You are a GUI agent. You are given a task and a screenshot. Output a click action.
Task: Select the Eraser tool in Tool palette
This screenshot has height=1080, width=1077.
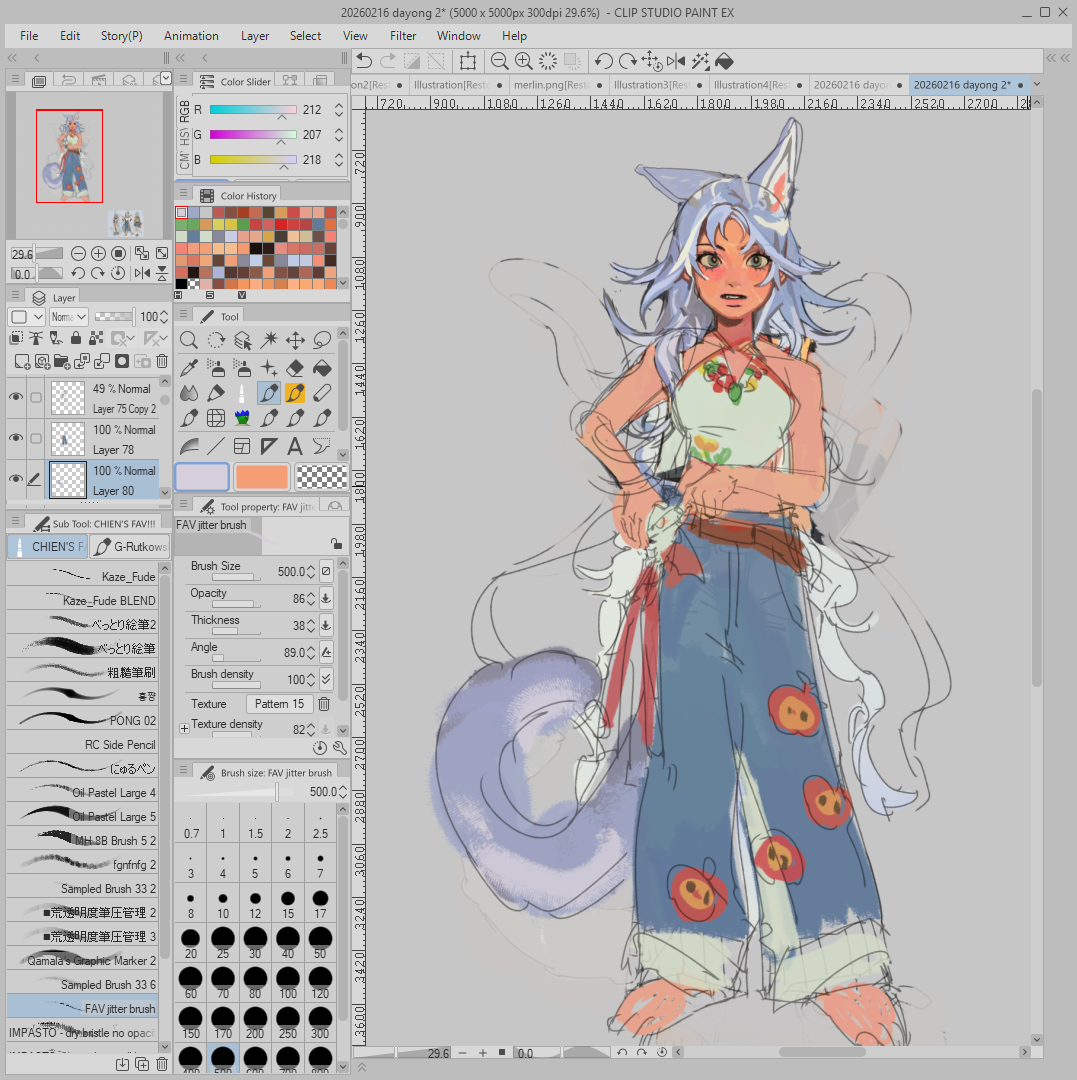[295, 367]
